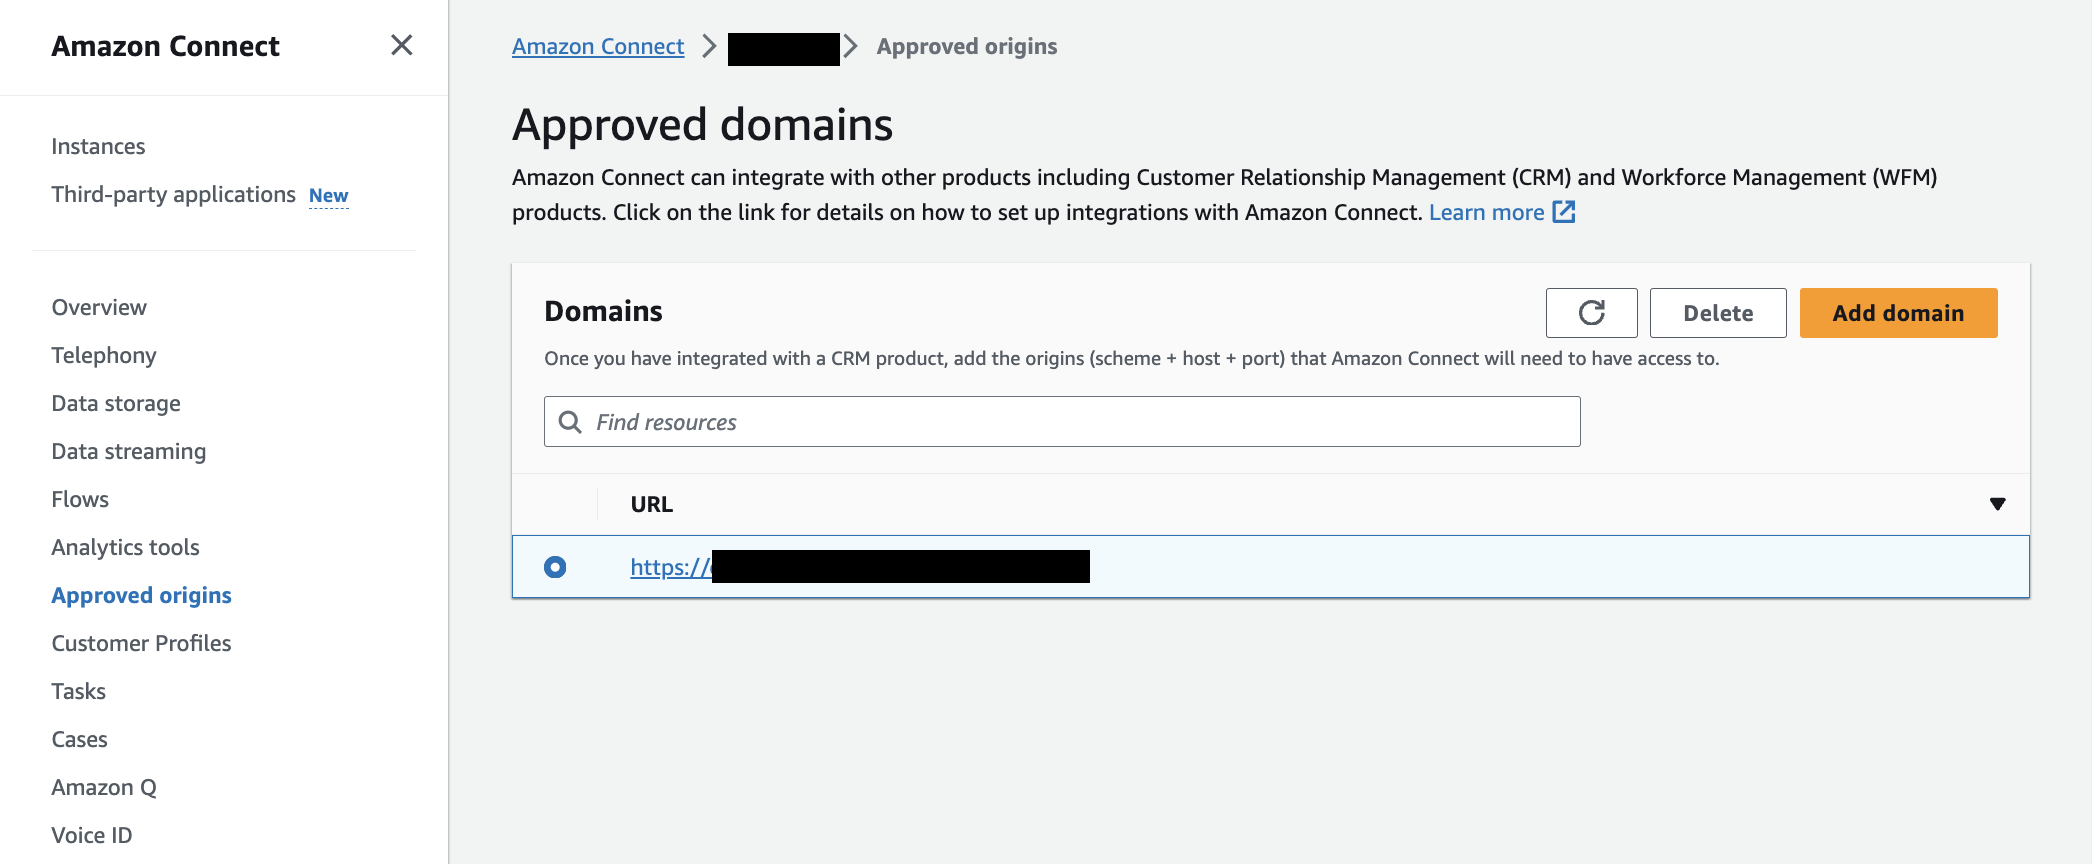Go to Overview section

[x=99, y=307]
